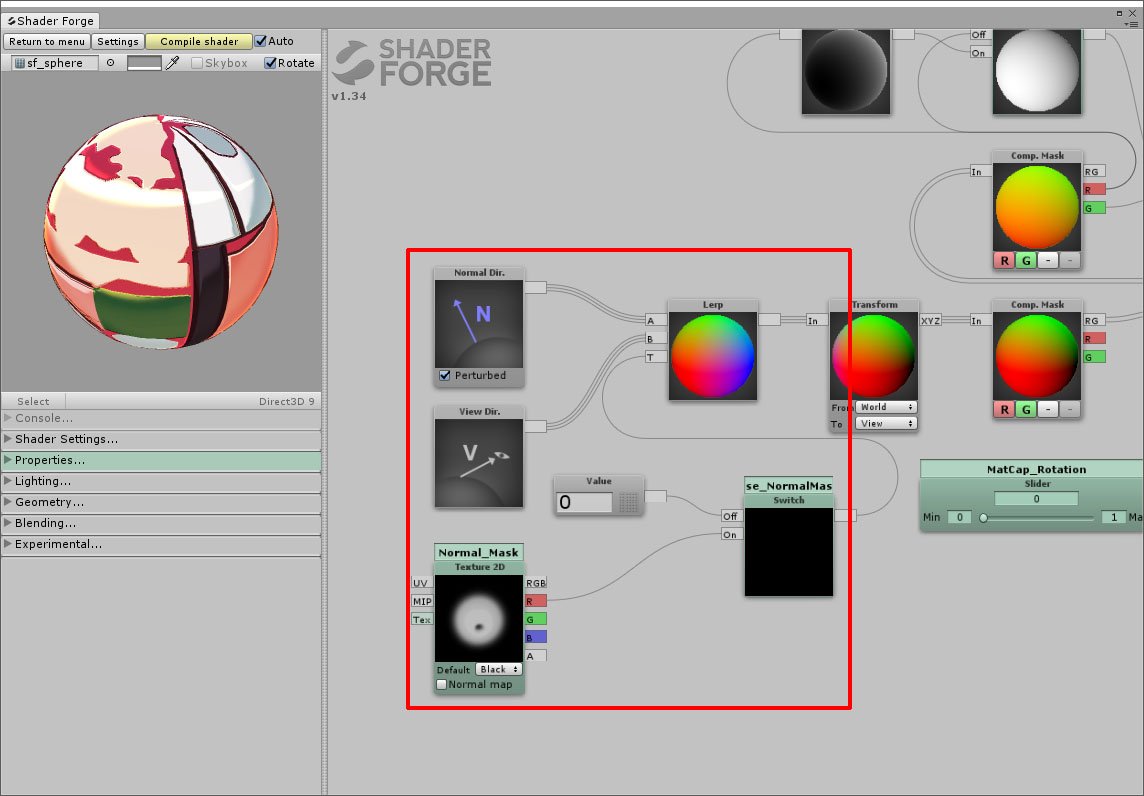Toggle Perturbed checkbox on Normal Dir node
Image resolution: width=1144 pixels, height=796 pixels.
pyautogui.click(x=444, y=375)
